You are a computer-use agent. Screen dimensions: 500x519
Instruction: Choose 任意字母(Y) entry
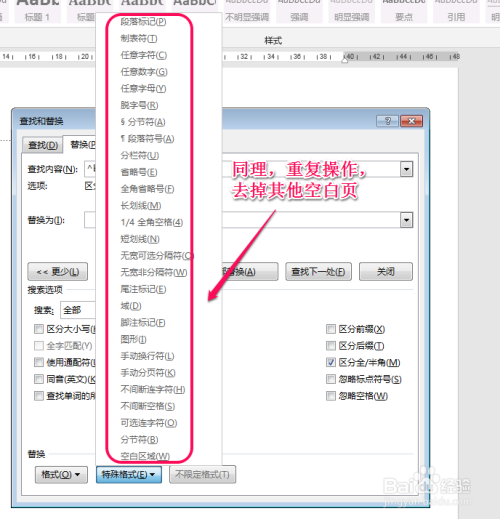[143, 89]
